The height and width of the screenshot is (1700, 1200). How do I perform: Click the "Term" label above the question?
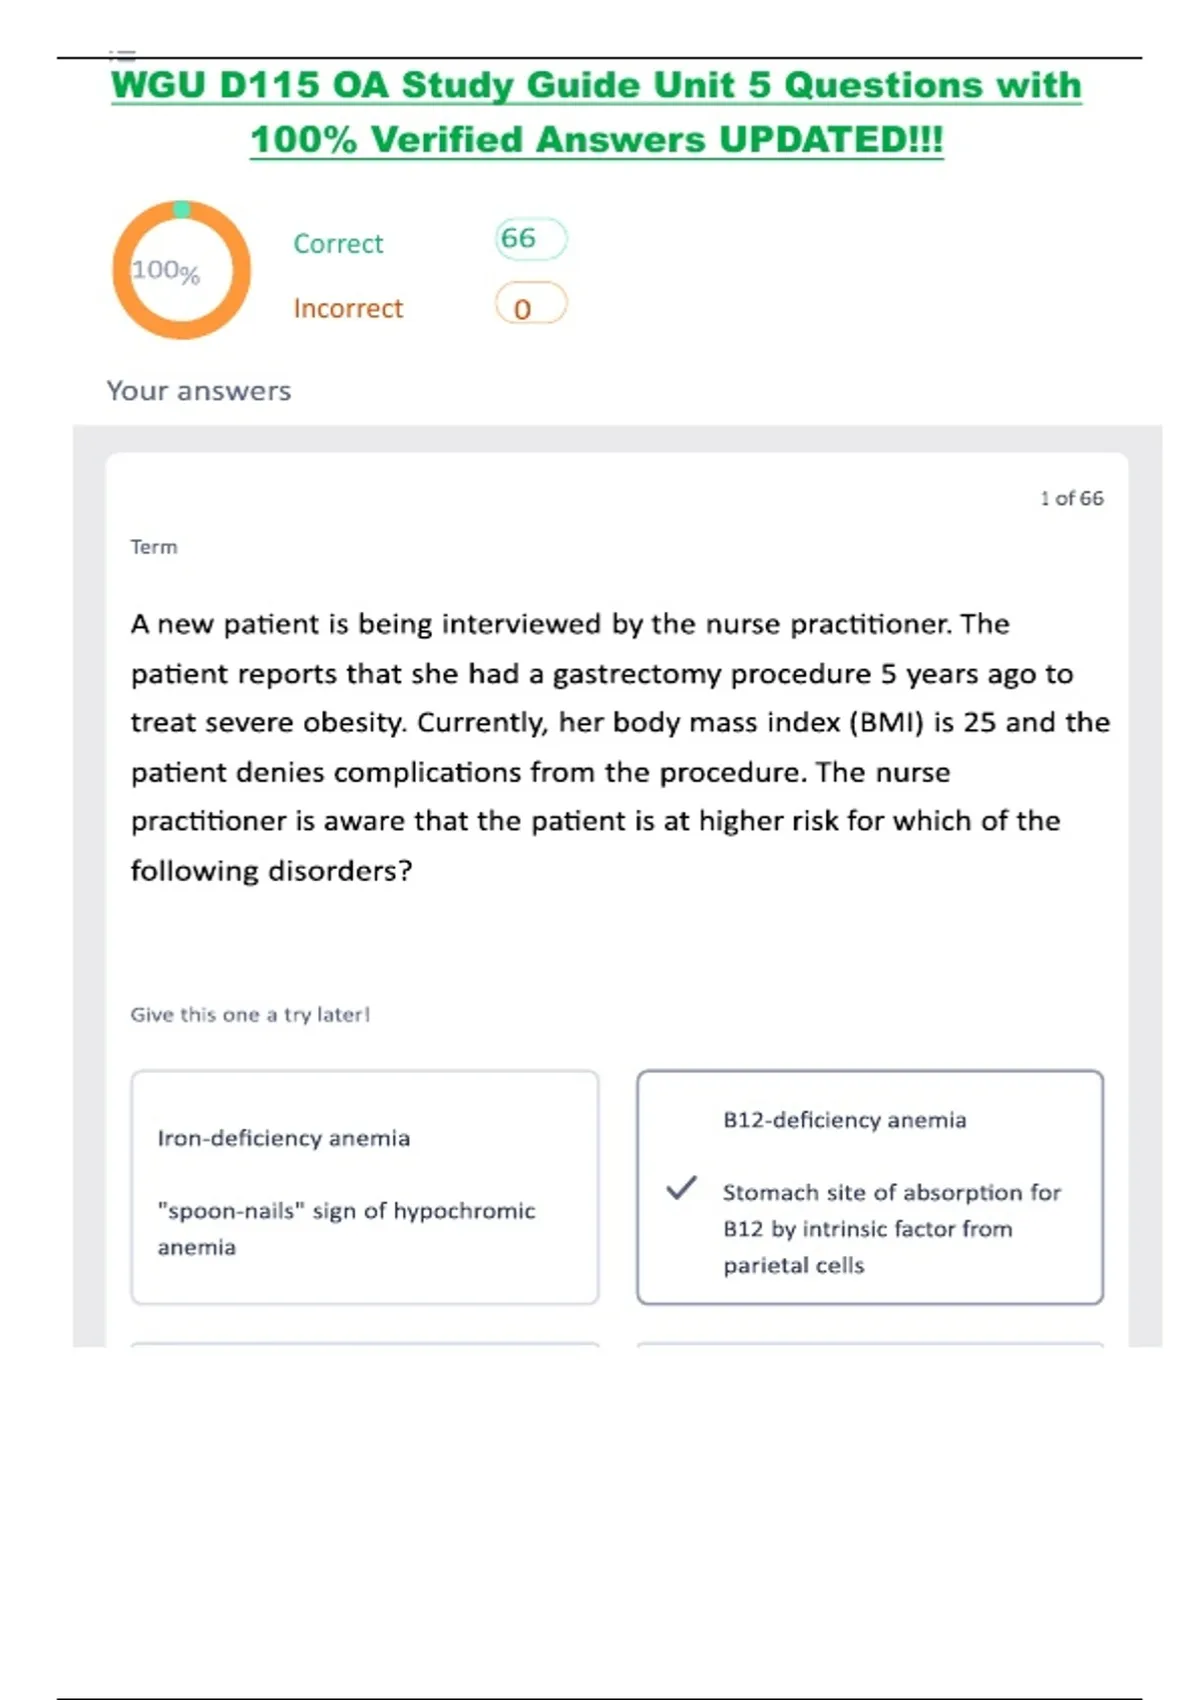tap(154, 547)
